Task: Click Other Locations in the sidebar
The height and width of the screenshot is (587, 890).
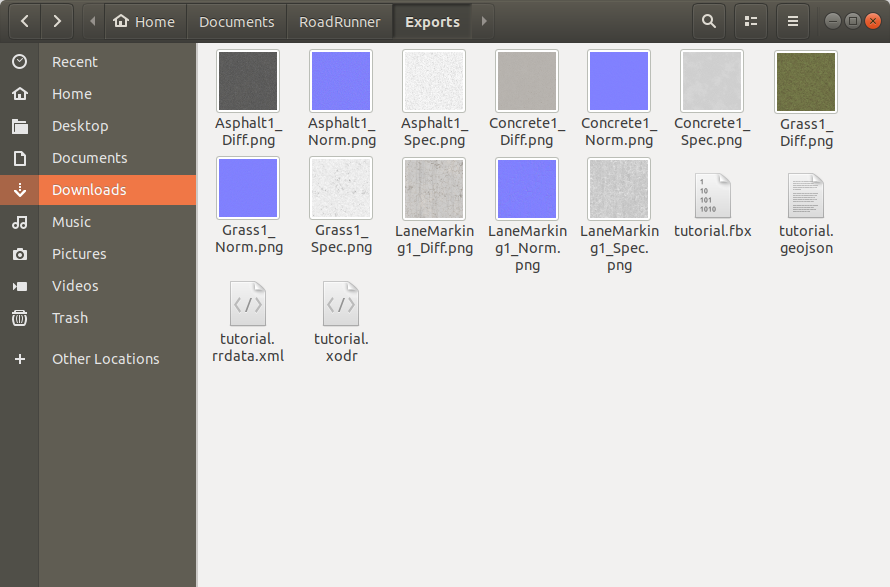Action: [x=105, y=358]
